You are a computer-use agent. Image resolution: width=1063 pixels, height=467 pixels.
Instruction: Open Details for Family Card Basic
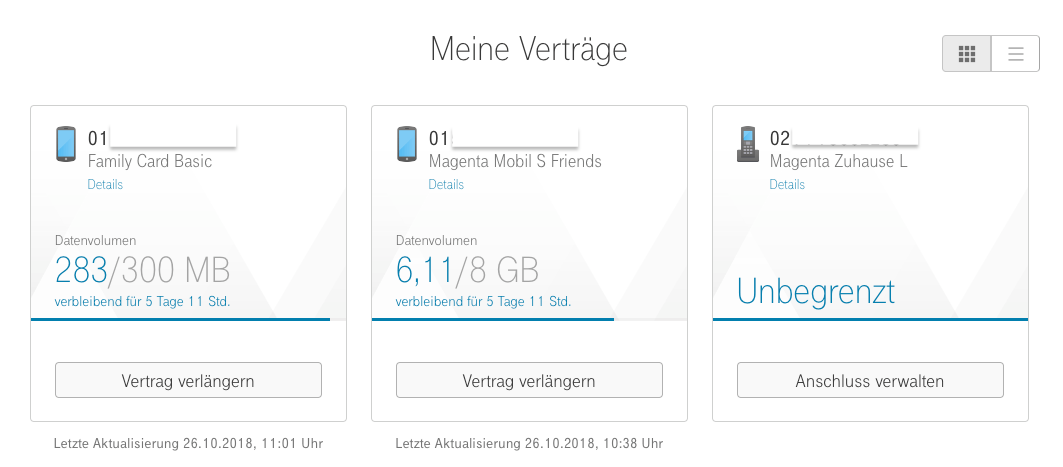[105, 184]
